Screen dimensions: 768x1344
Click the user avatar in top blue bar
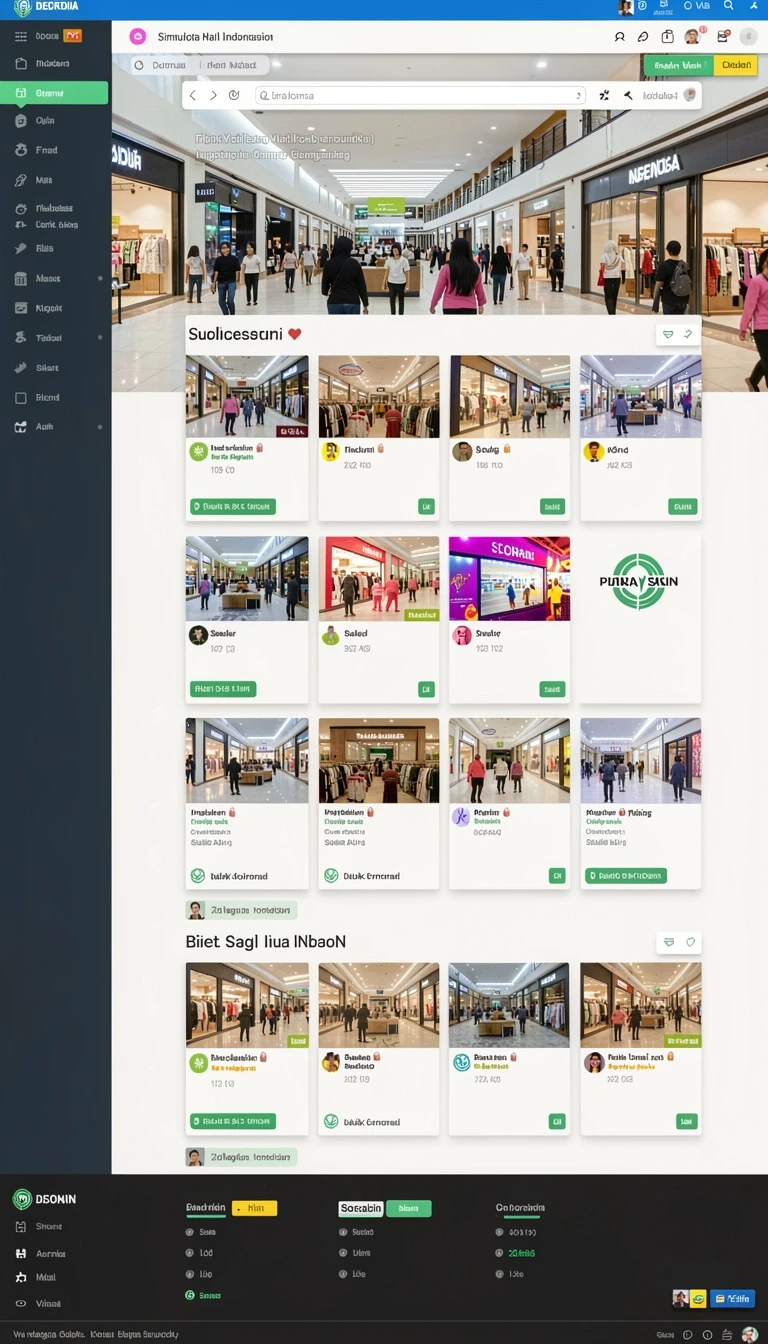click(x=626, y=7)
